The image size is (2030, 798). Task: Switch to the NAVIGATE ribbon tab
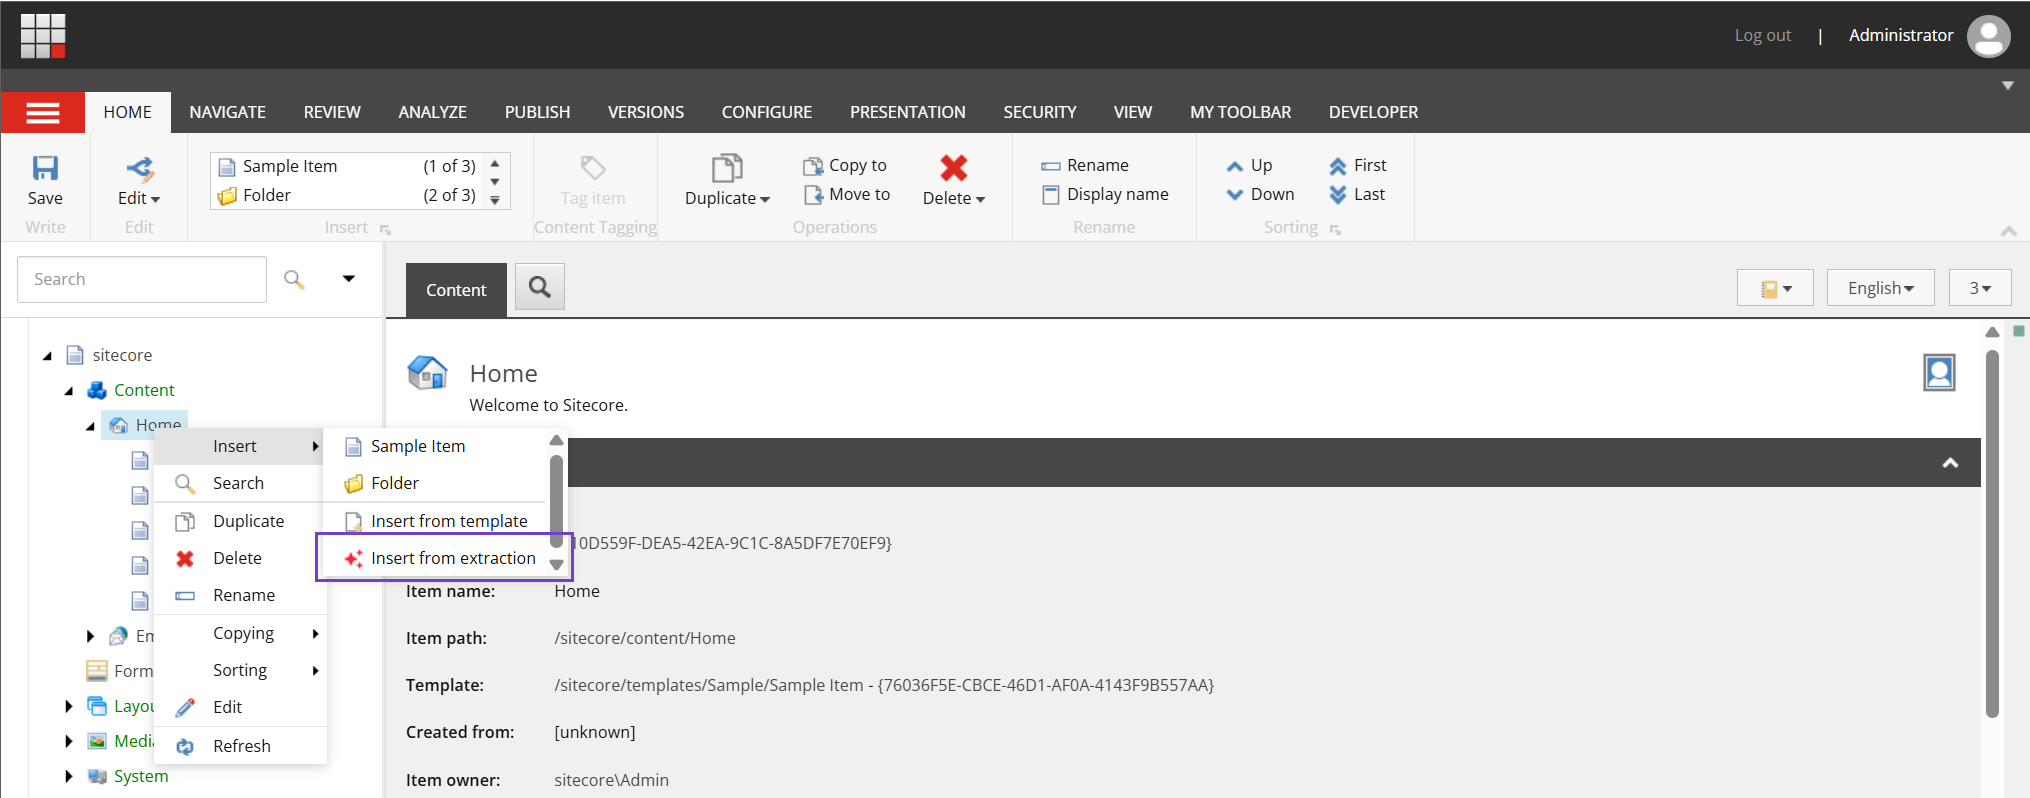click(x=228, y=112)
